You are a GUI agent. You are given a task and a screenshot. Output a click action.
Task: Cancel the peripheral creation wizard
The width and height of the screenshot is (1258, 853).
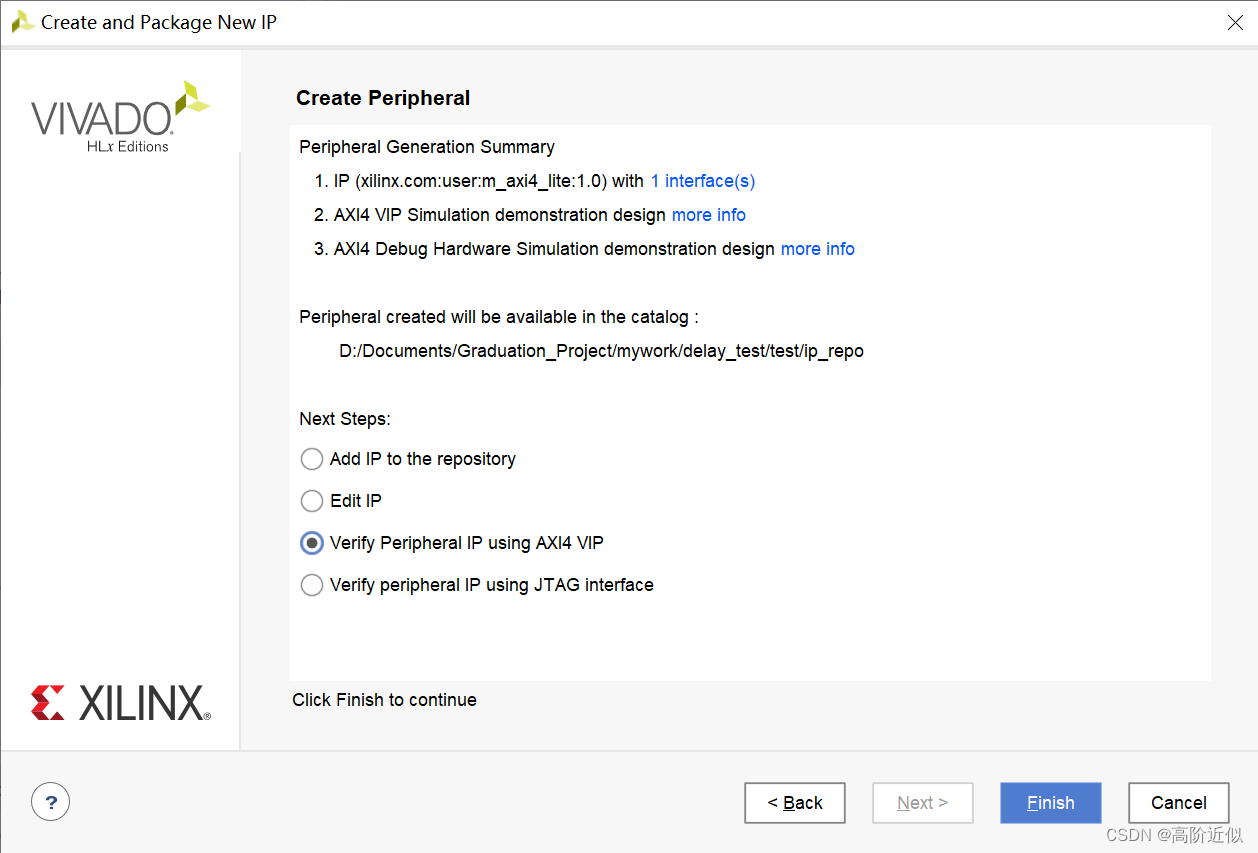pyautogui.click(x=1178, y=802)
